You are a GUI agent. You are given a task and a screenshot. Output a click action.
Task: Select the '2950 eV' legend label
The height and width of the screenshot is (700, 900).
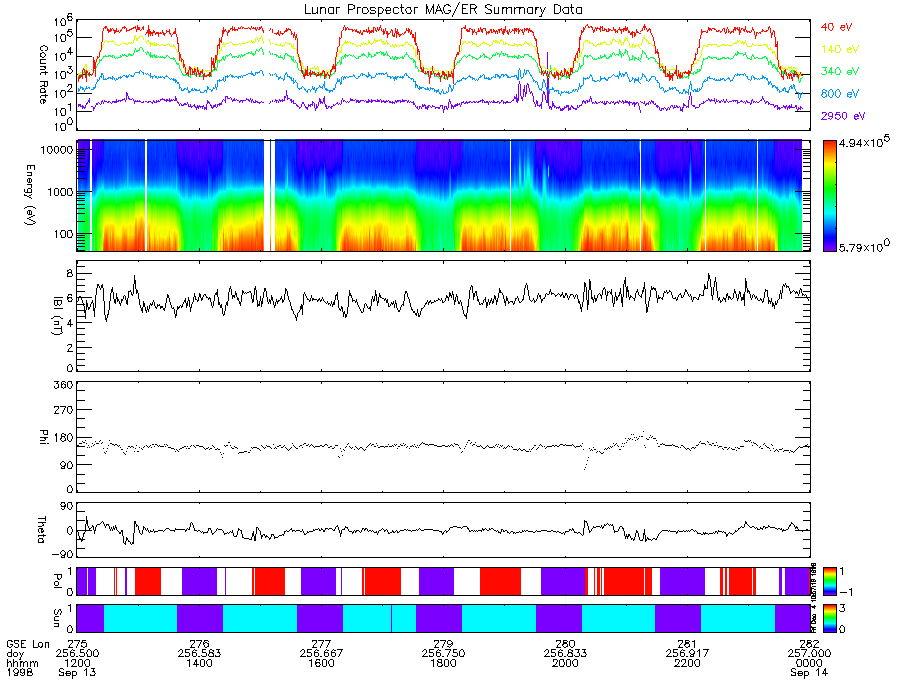[843, 116]
